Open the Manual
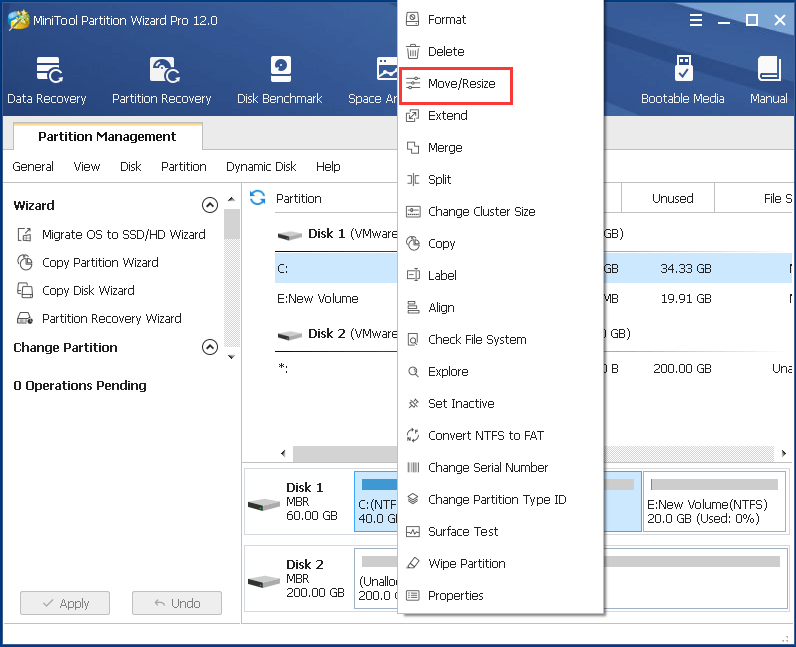 coord(769,80)
